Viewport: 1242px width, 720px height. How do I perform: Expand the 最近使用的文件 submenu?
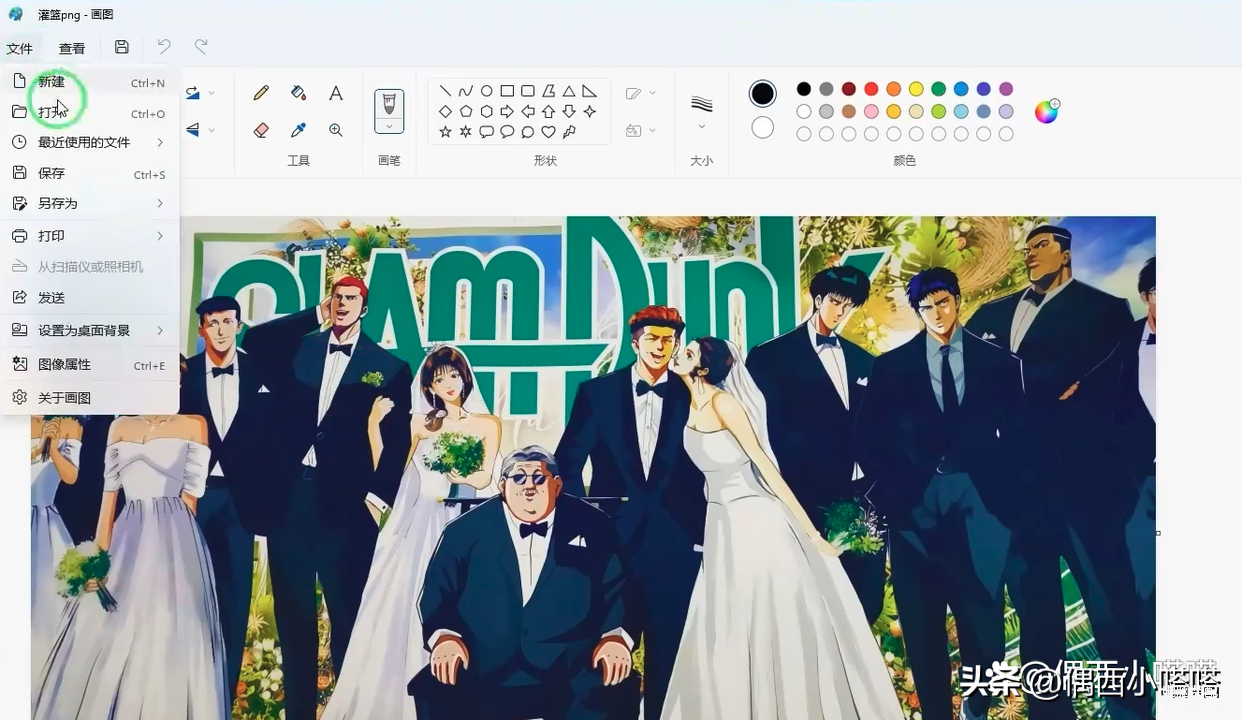(160, 142)
